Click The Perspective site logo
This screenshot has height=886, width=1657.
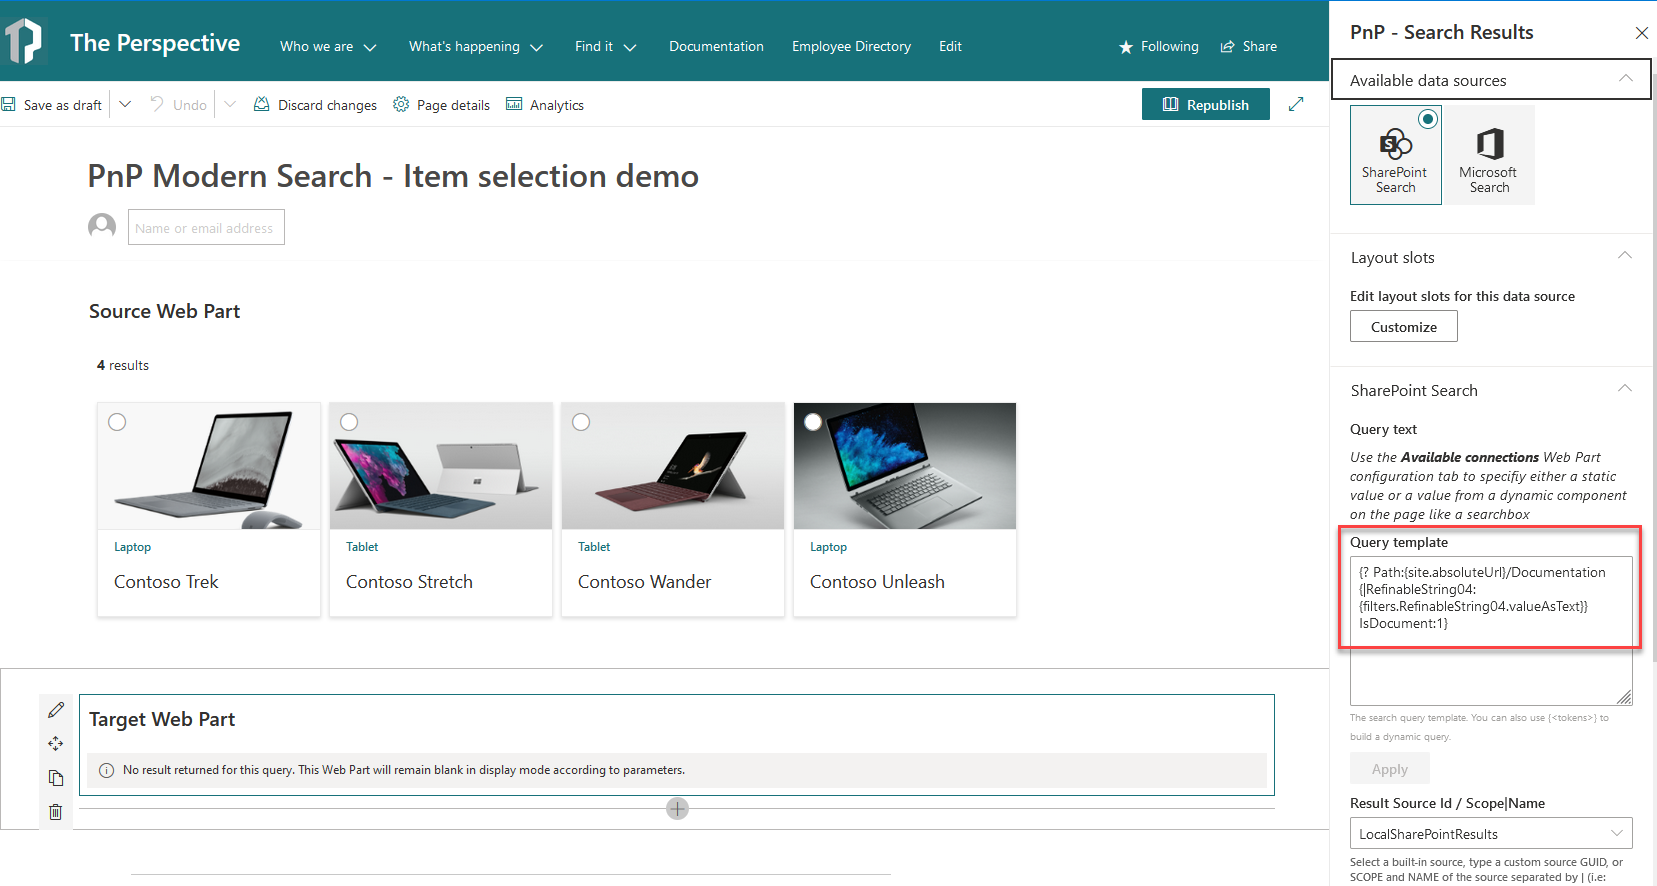click(x=23, y=41)
